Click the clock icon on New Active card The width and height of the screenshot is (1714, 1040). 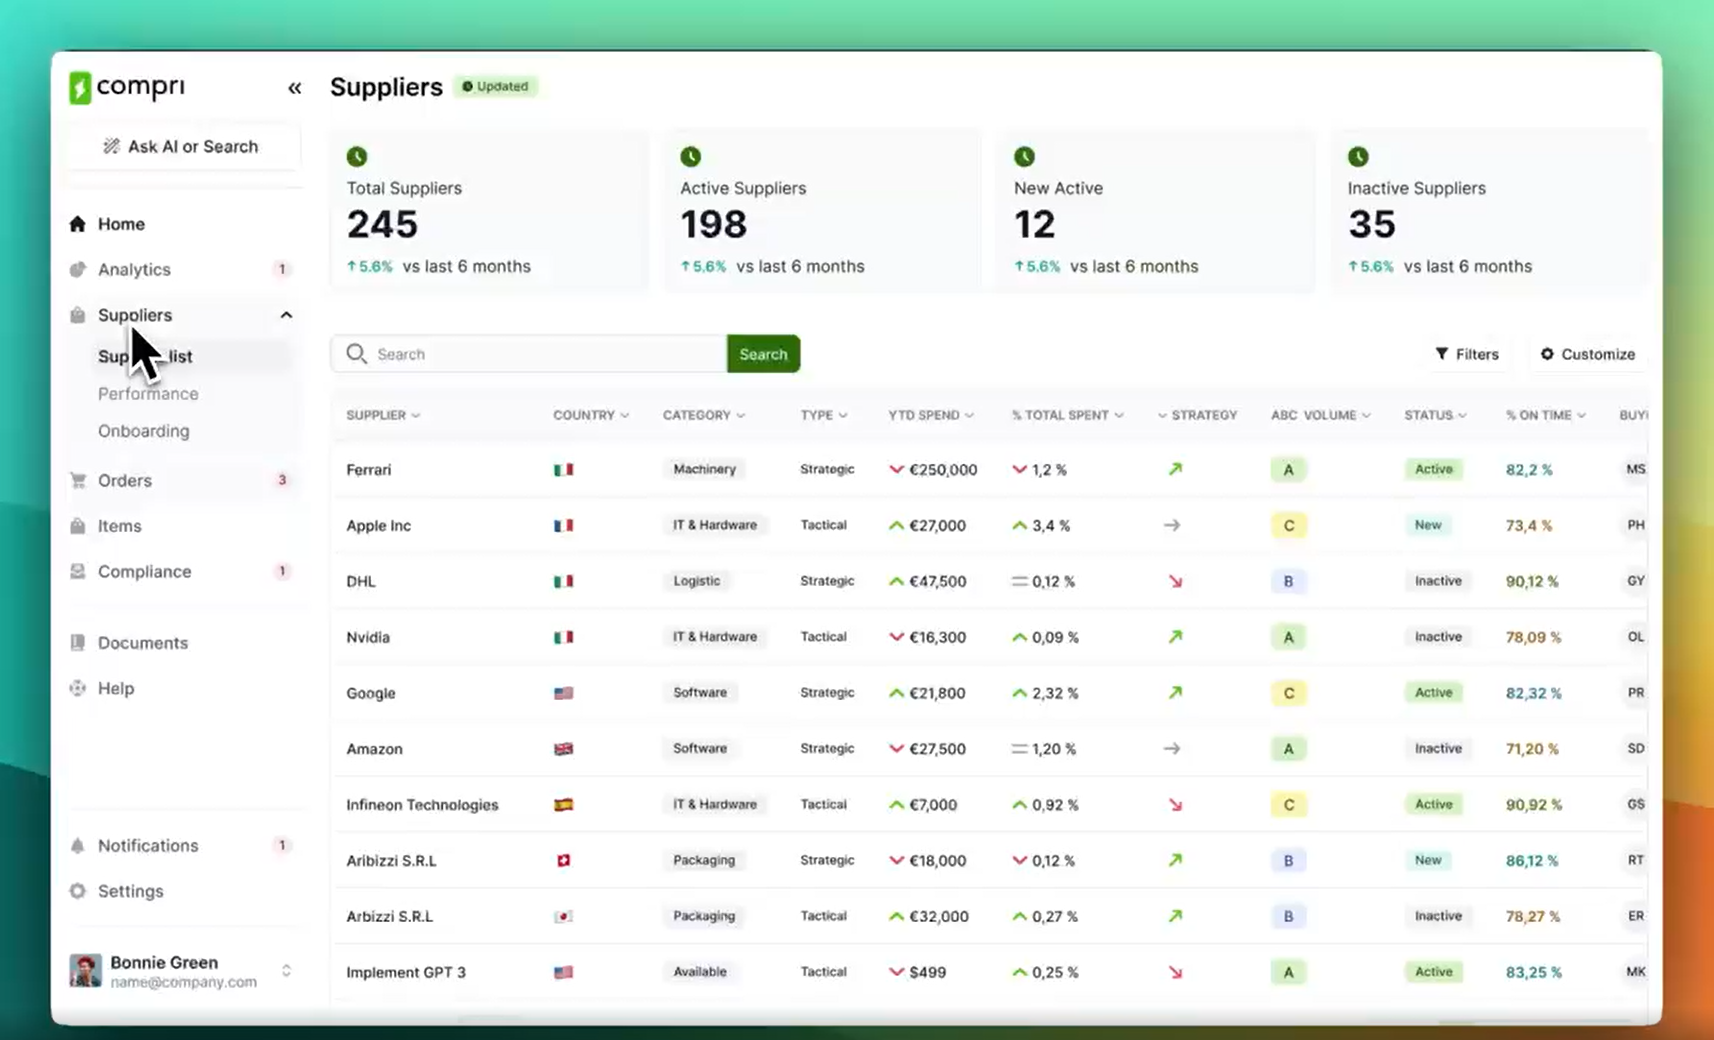click(x=1024, y=157)
